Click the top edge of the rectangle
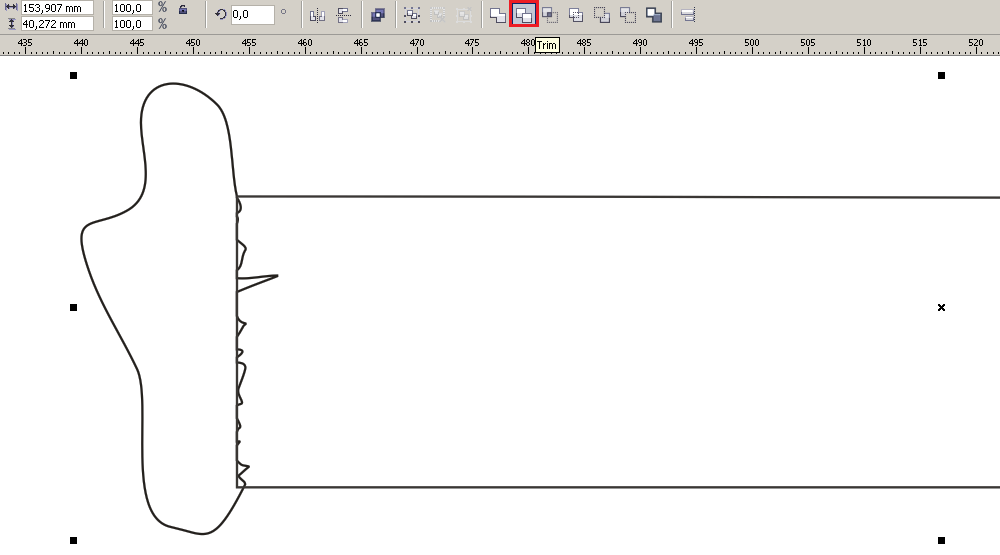Image resolution: width=1000 pixels, height=555 pixels. (617, 196)
